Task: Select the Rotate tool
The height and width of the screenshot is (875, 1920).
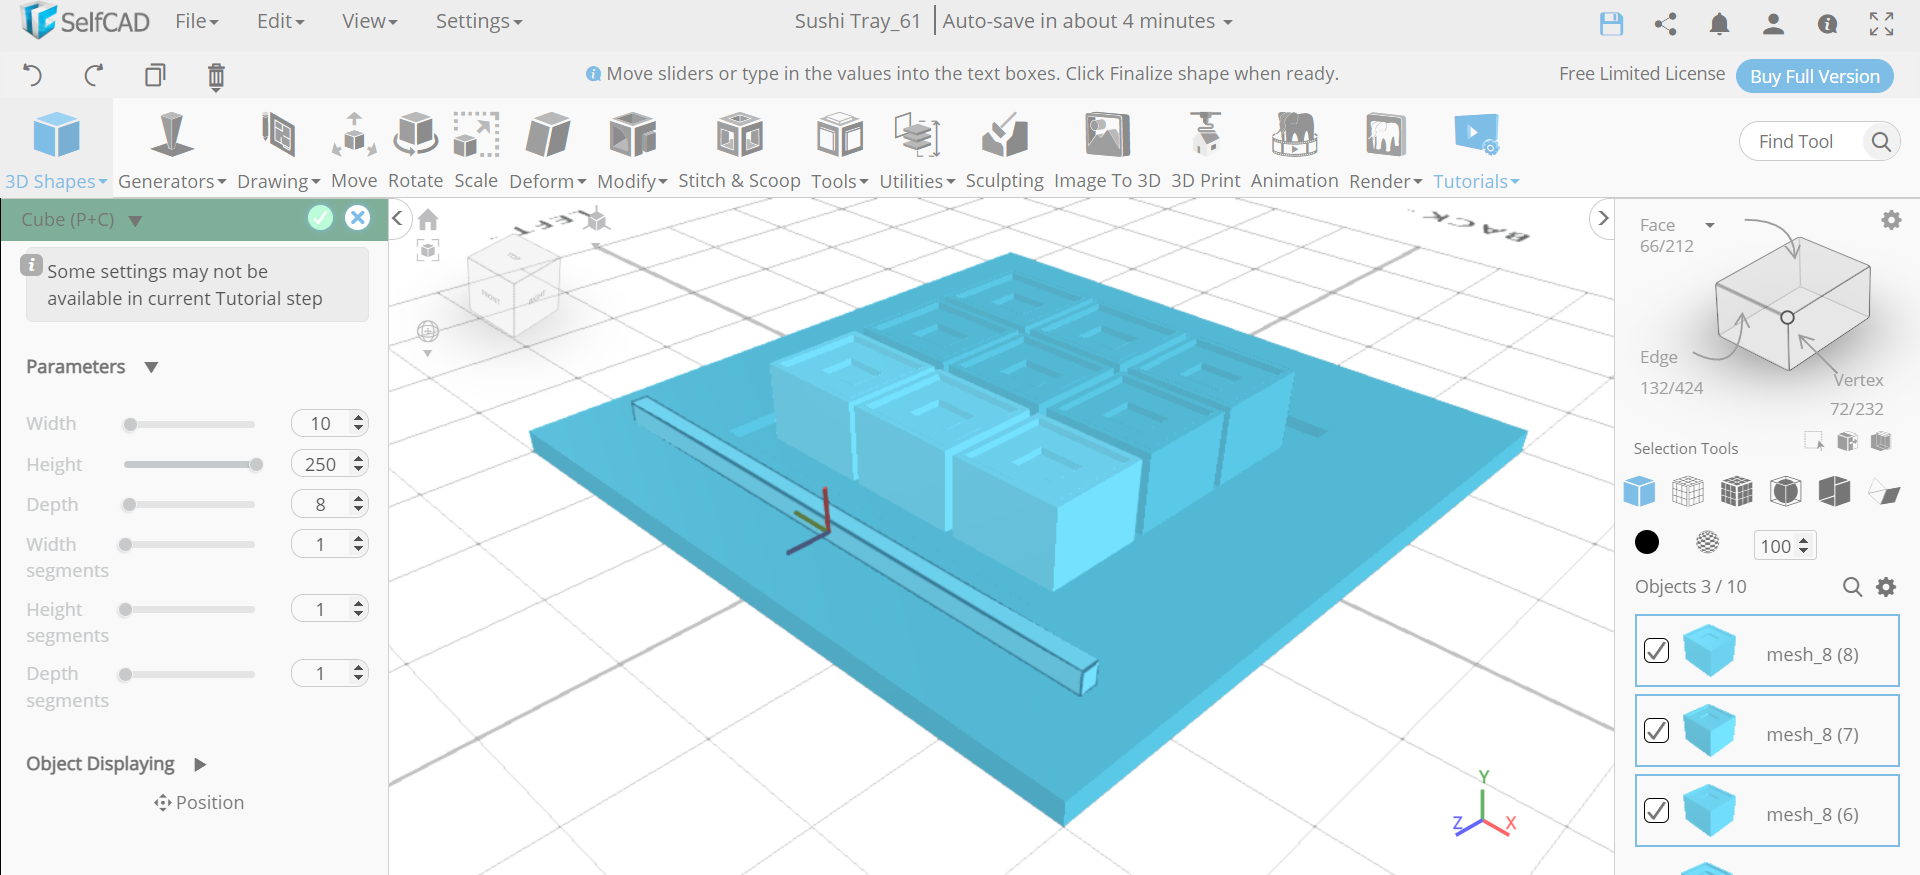Action: [x=415, y=150]
